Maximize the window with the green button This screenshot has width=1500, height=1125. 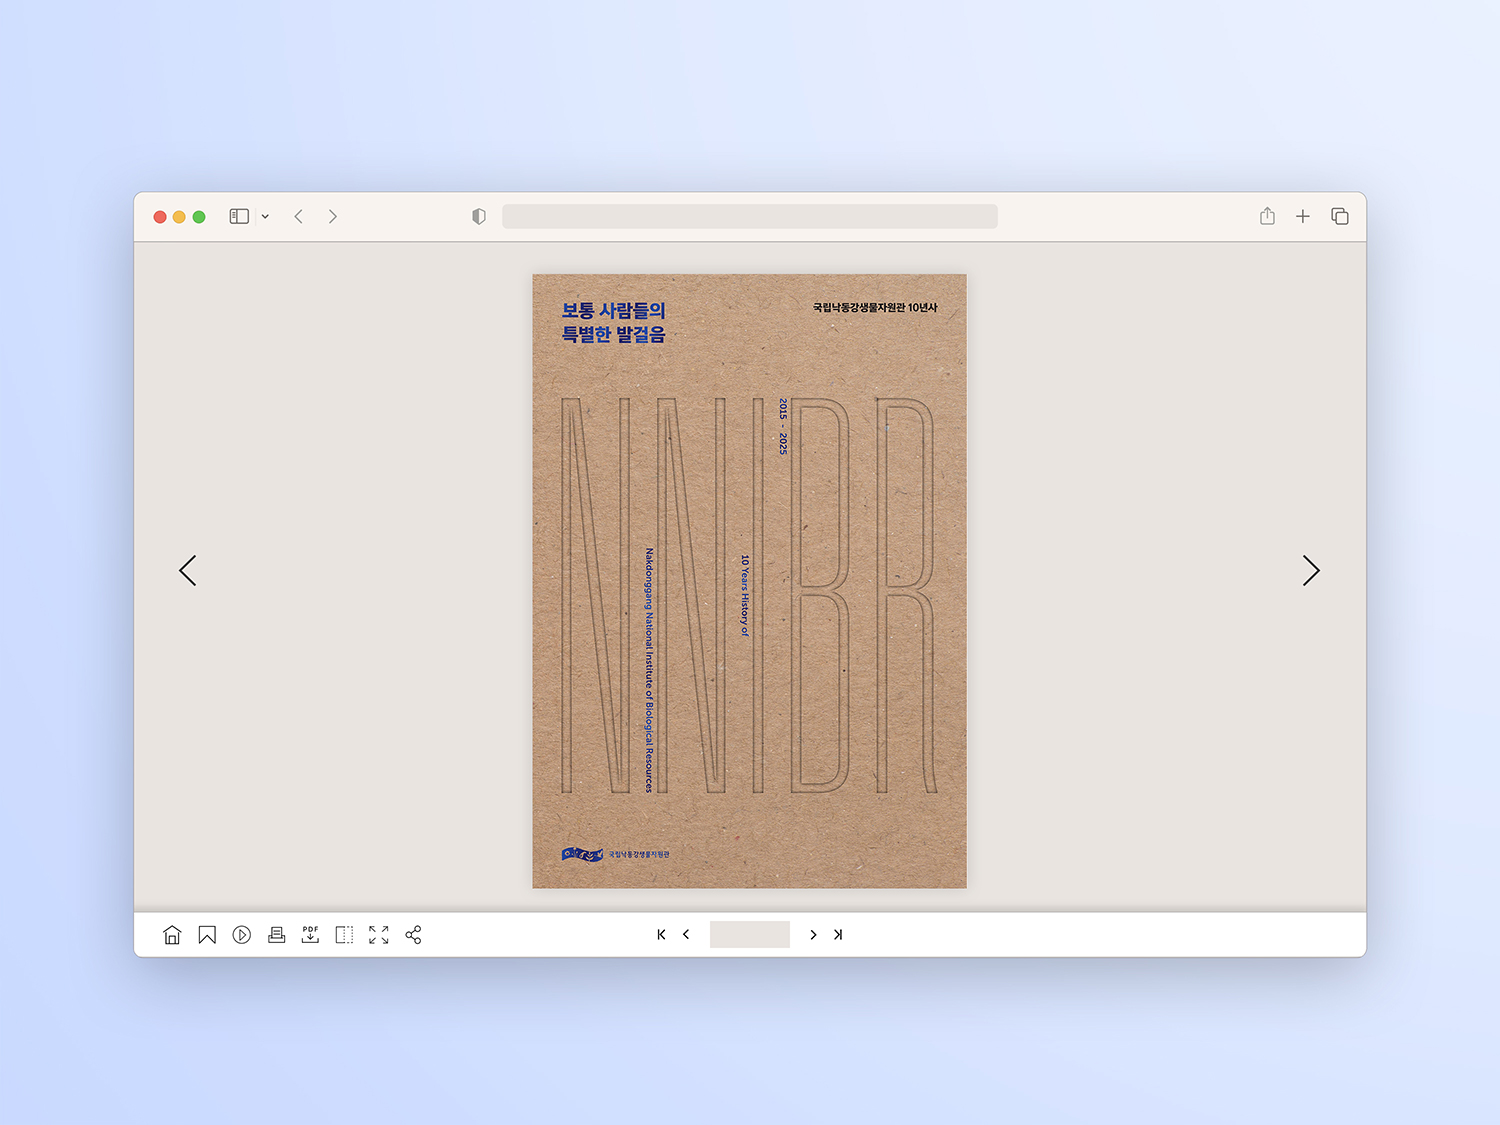tap(199, 217)
